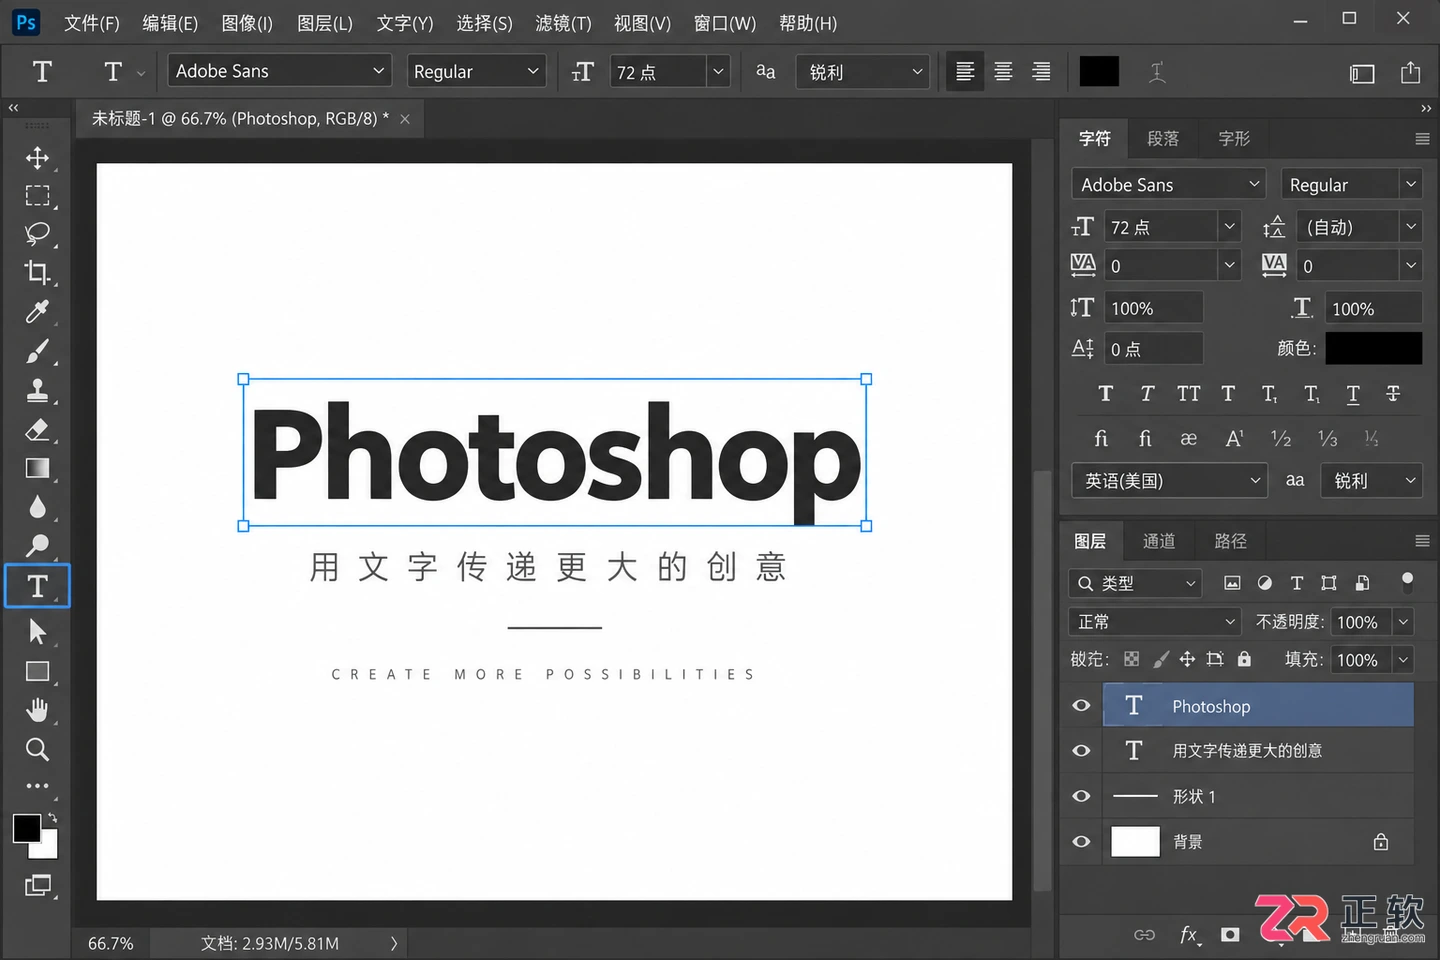
Task: Select the Gradient tool
Action: pyautogui.click(x=37, y=468)
